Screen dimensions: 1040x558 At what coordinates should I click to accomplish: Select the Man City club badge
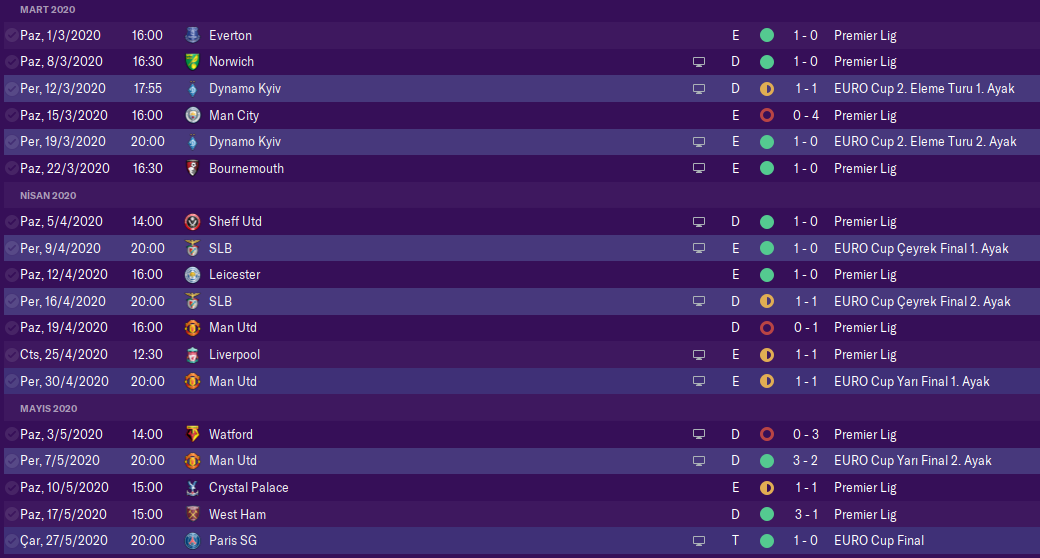(193, 115)
